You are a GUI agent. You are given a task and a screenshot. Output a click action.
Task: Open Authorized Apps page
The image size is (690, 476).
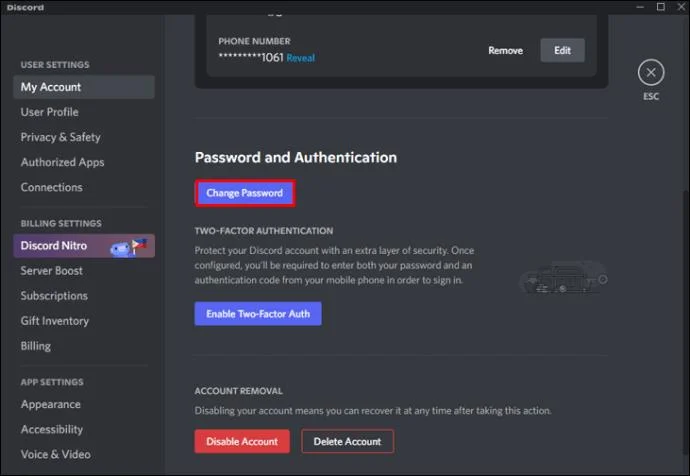[x=84, y=162]
